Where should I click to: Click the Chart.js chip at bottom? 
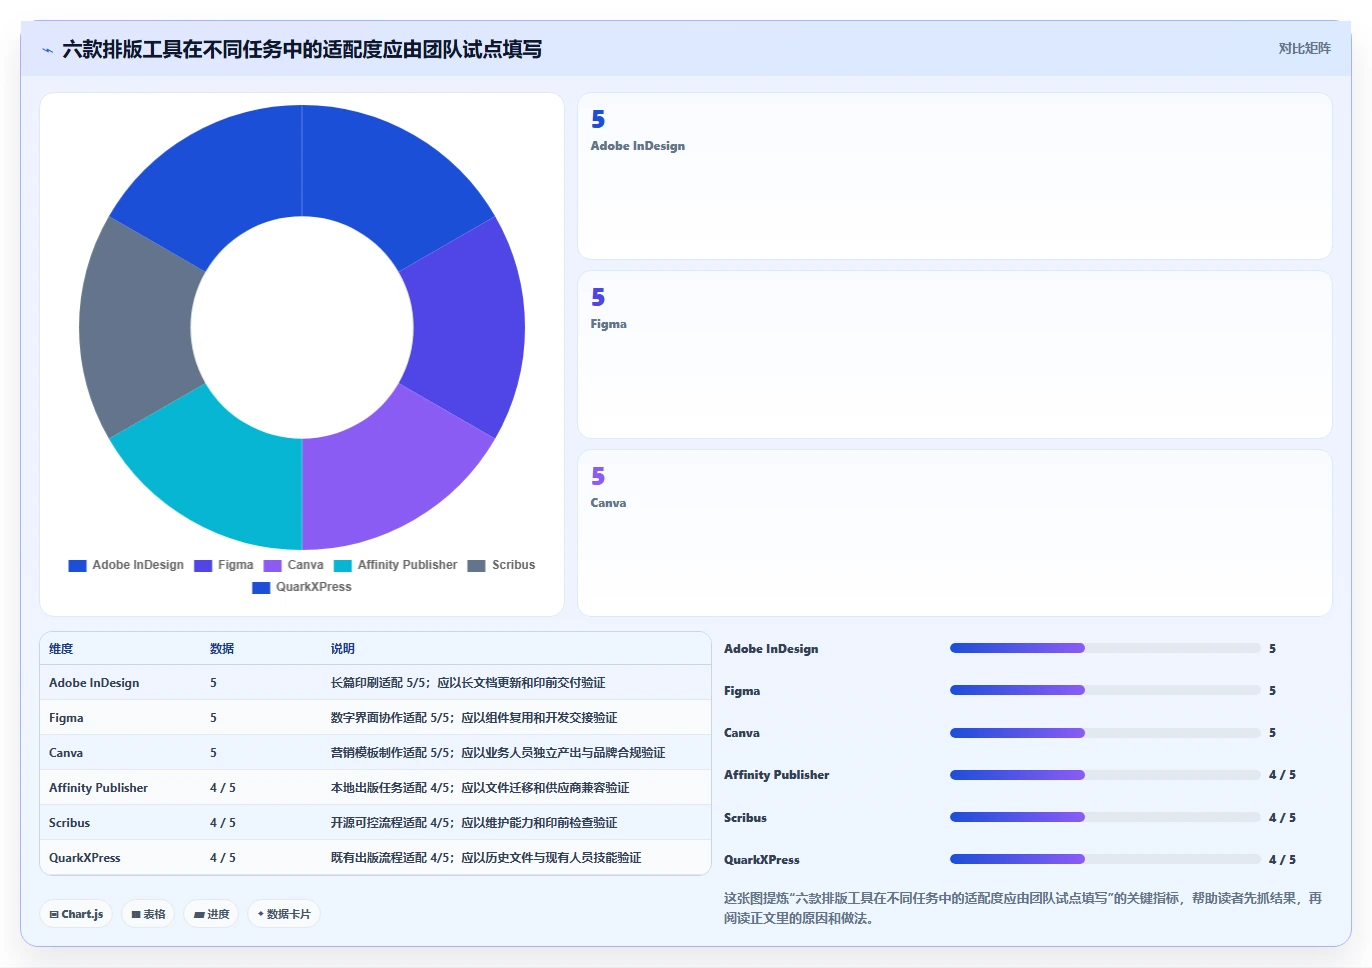tap(76, 914)
